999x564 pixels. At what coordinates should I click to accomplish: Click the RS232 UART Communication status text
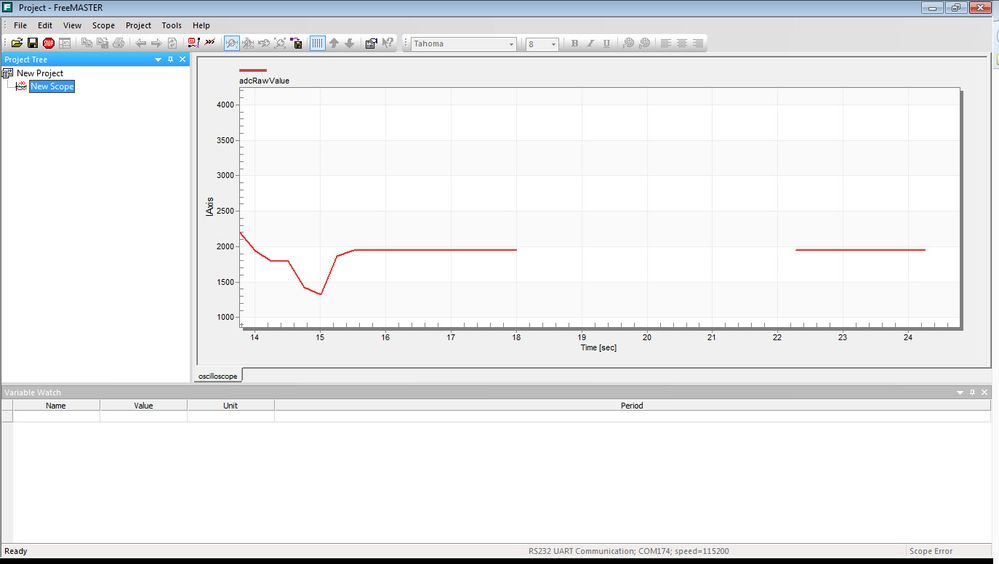coord(628,551)
